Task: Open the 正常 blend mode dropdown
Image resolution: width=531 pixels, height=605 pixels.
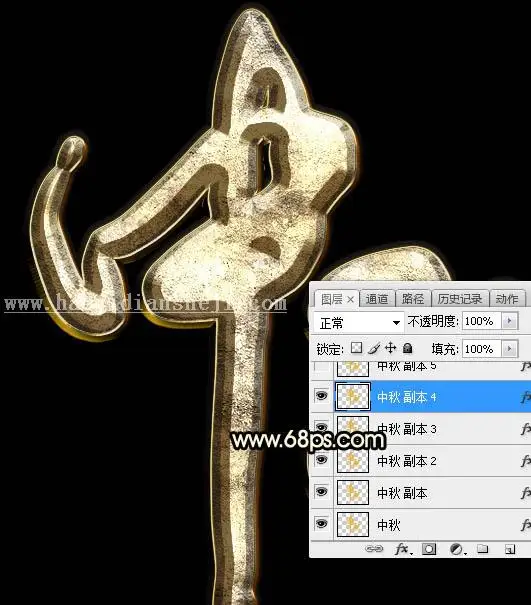Action: coord(359,322)
